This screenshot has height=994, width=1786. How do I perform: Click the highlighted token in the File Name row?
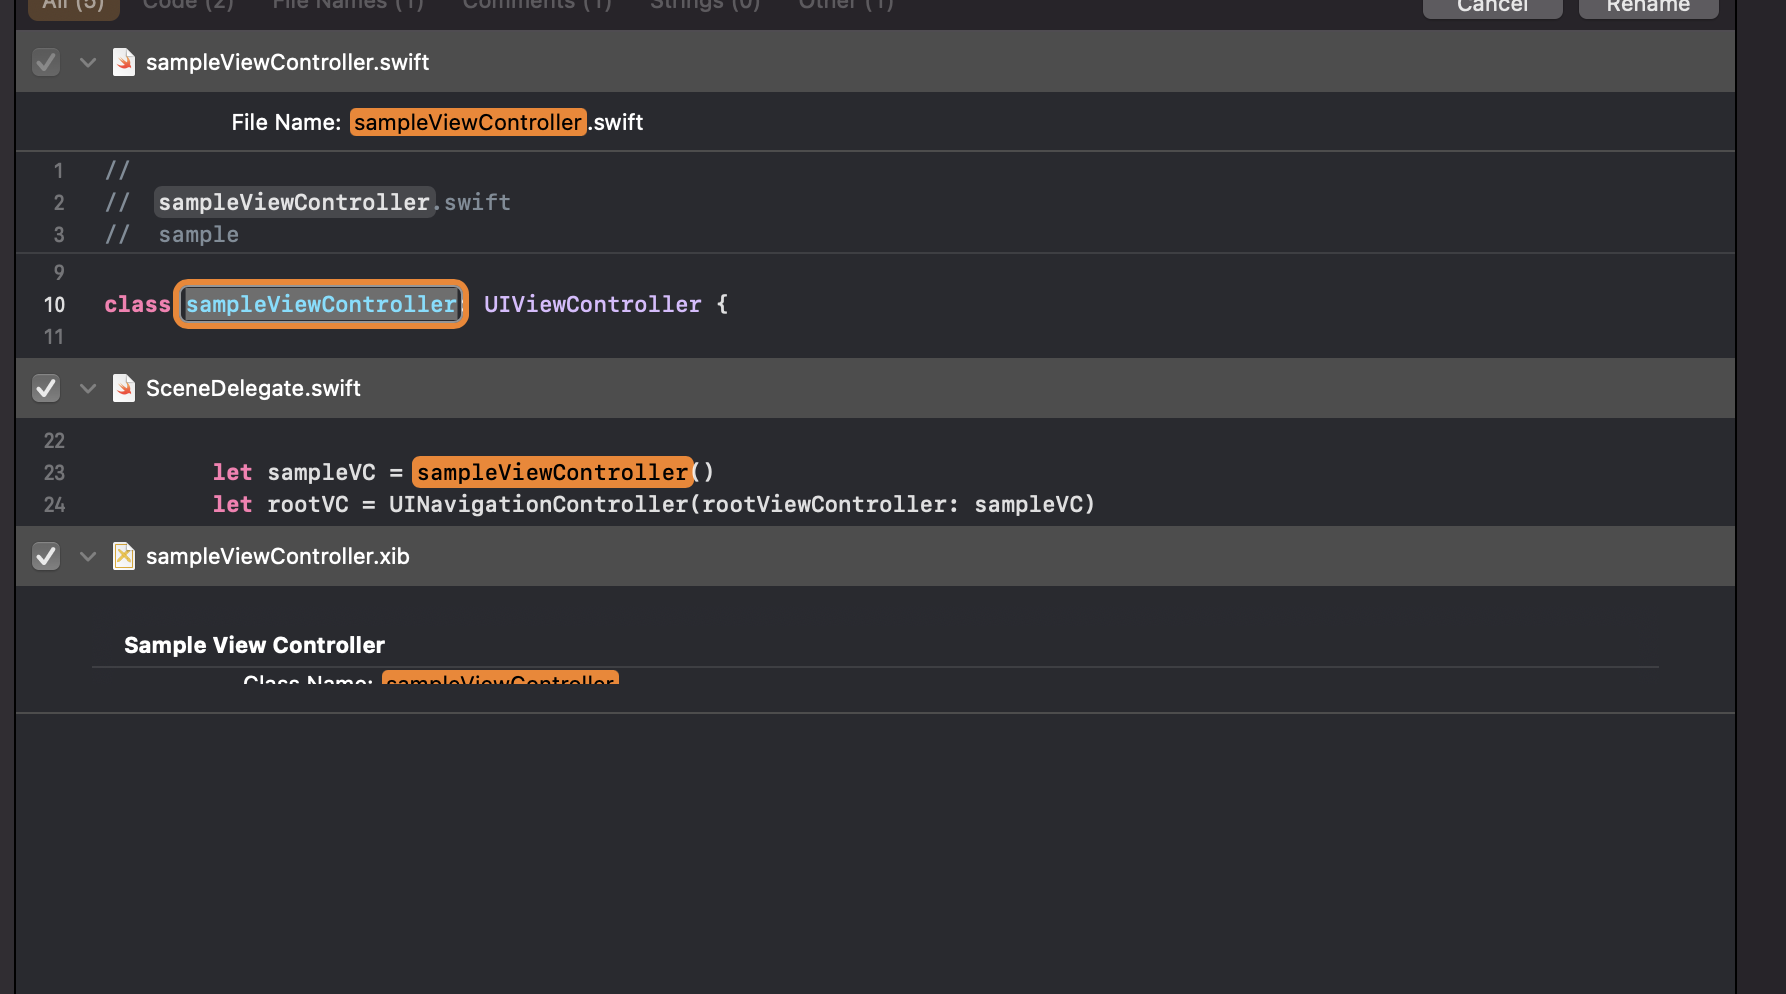click(467, 121)
